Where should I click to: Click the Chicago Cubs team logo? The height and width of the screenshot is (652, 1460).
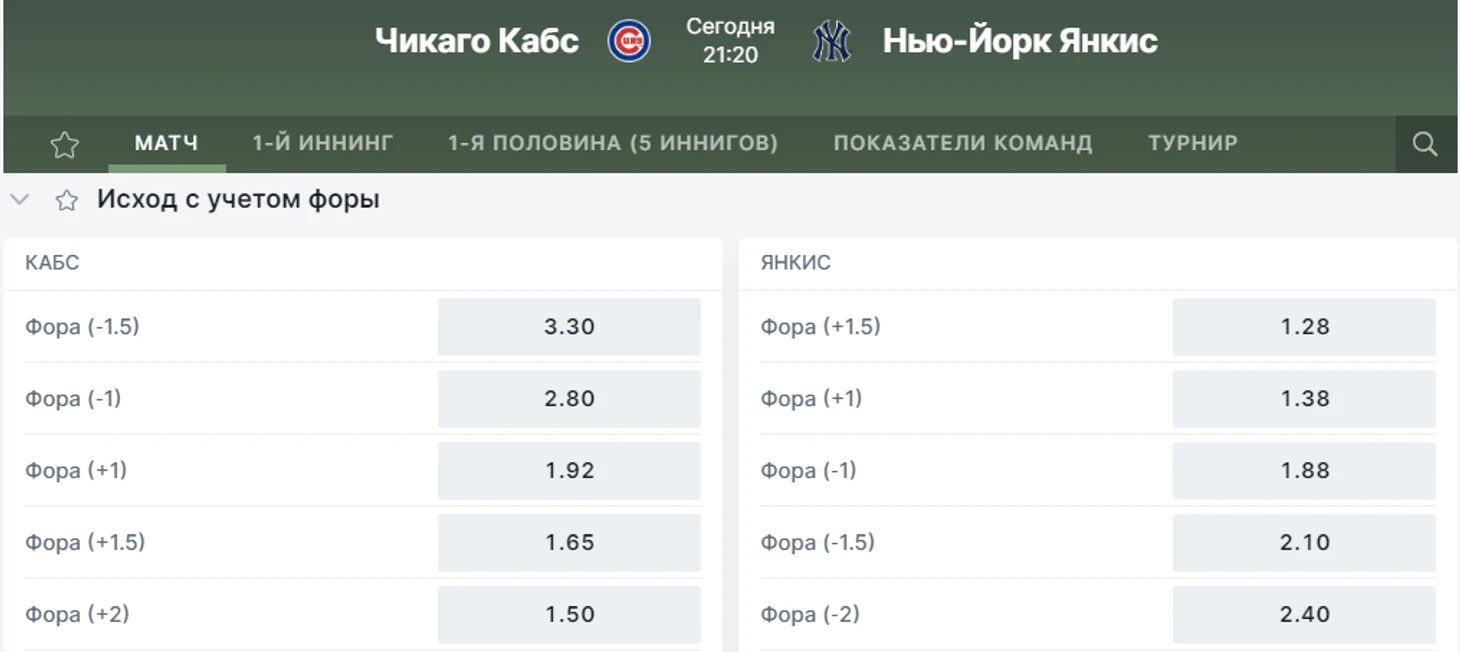click(x=629, y=41)
